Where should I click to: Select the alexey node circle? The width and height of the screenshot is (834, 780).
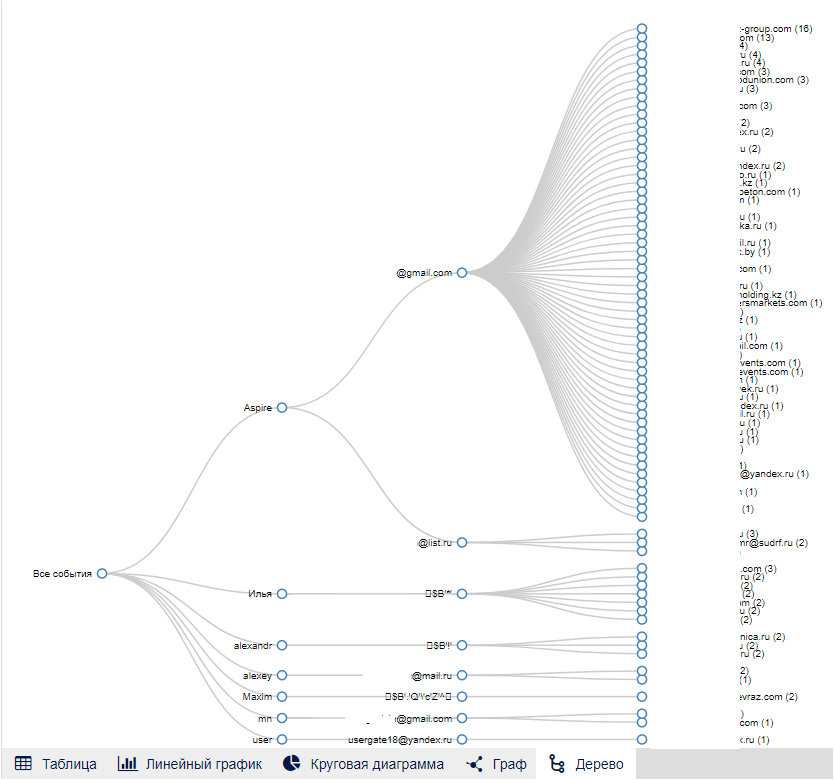pos(282,675)
